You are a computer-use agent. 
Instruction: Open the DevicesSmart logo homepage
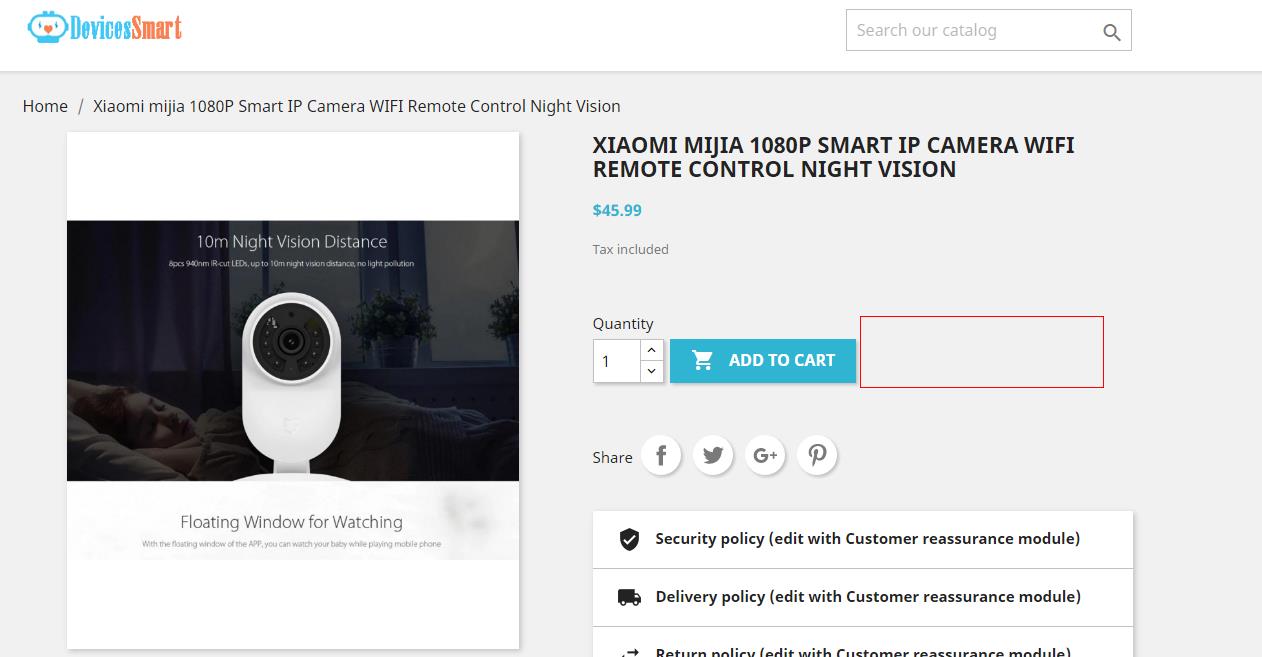tap(105, 27)
